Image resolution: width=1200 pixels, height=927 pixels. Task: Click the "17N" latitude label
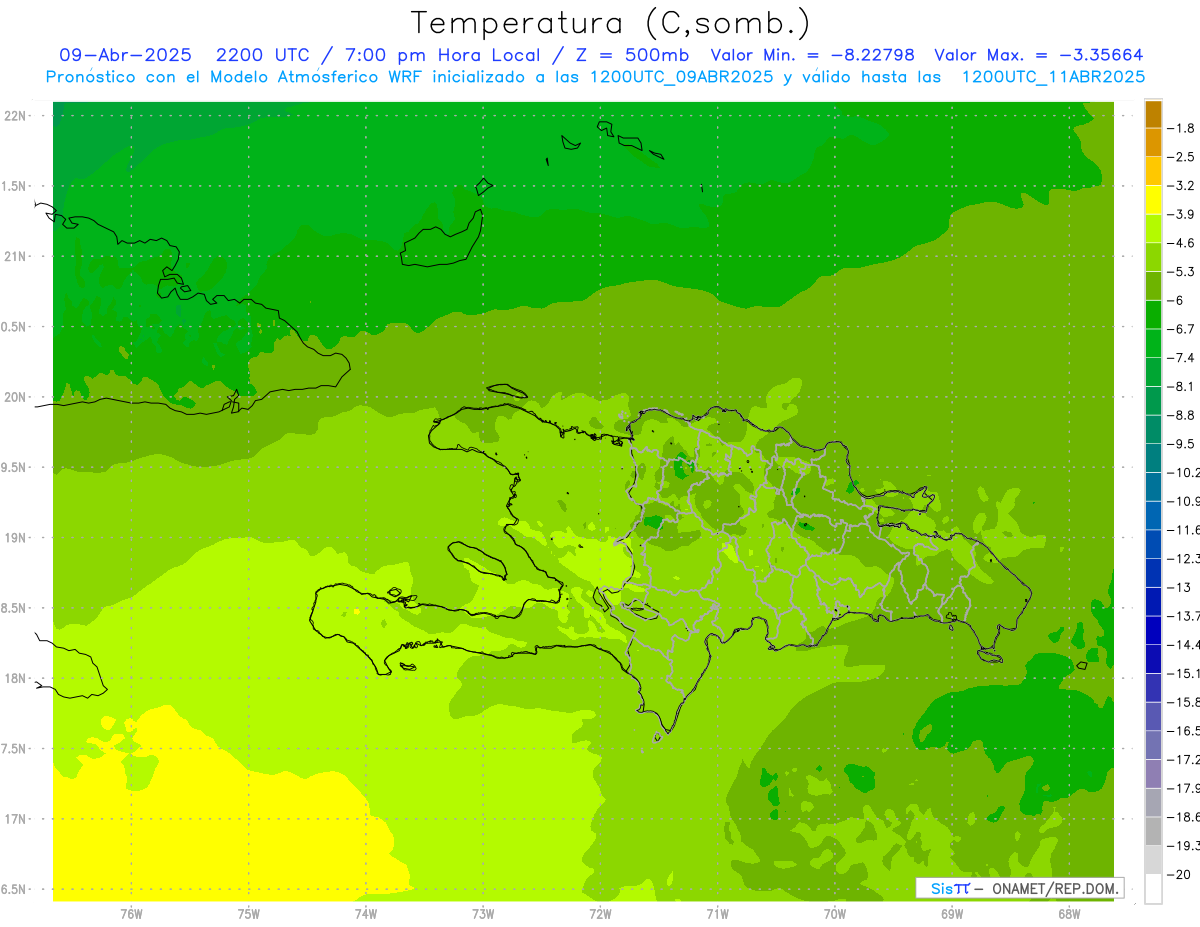(16, 819)
